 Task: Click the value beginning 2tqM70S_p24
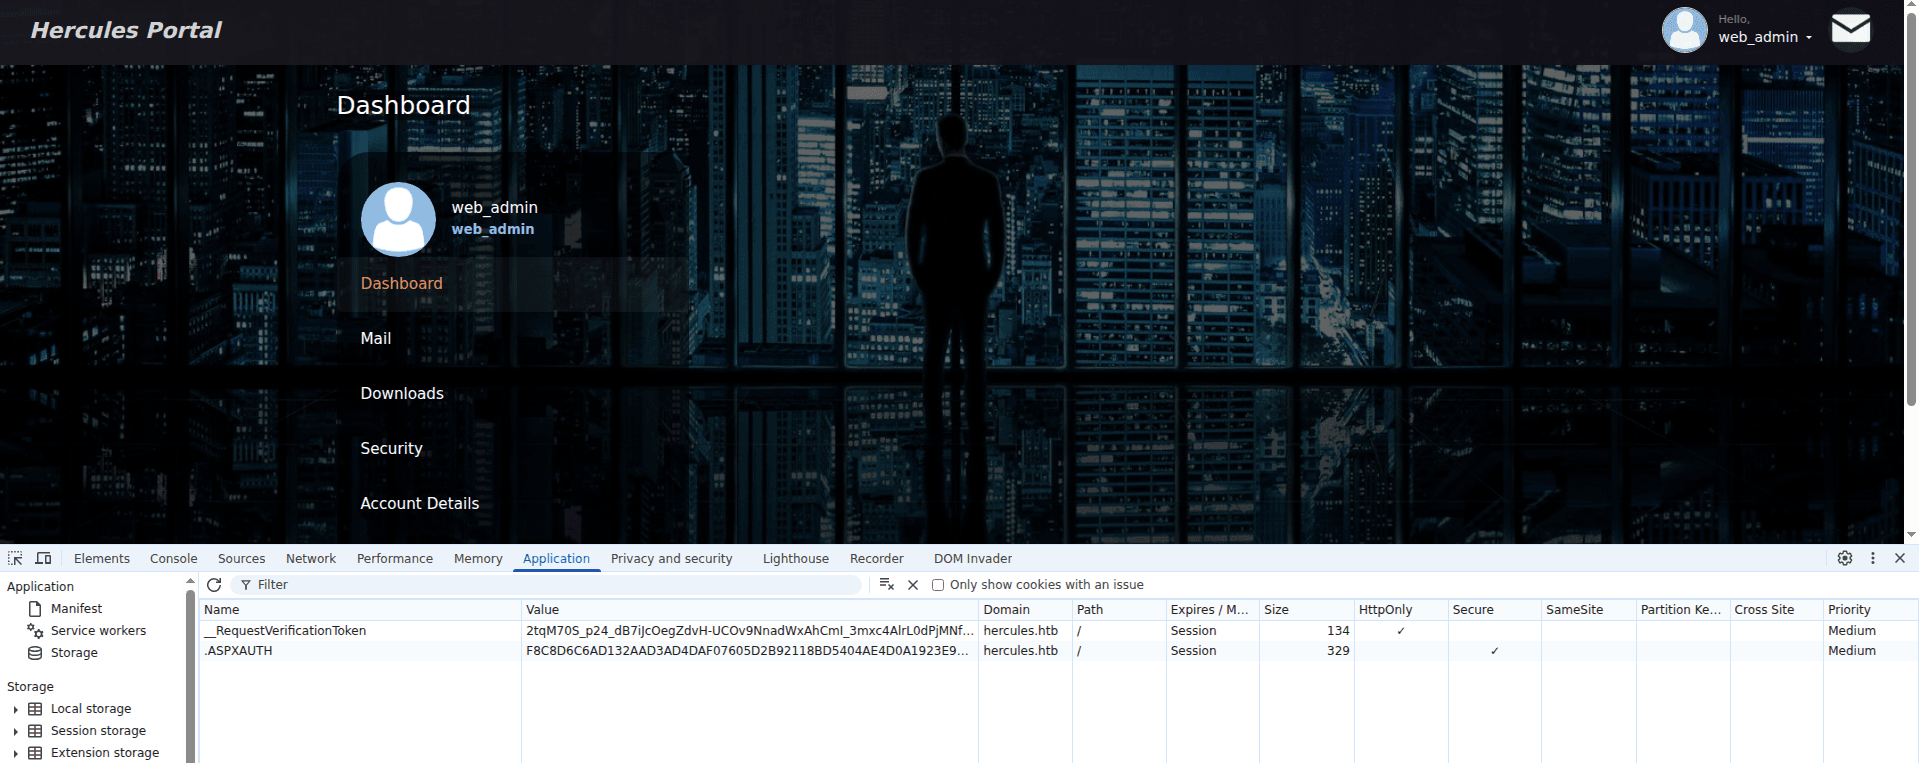[749, 631]
